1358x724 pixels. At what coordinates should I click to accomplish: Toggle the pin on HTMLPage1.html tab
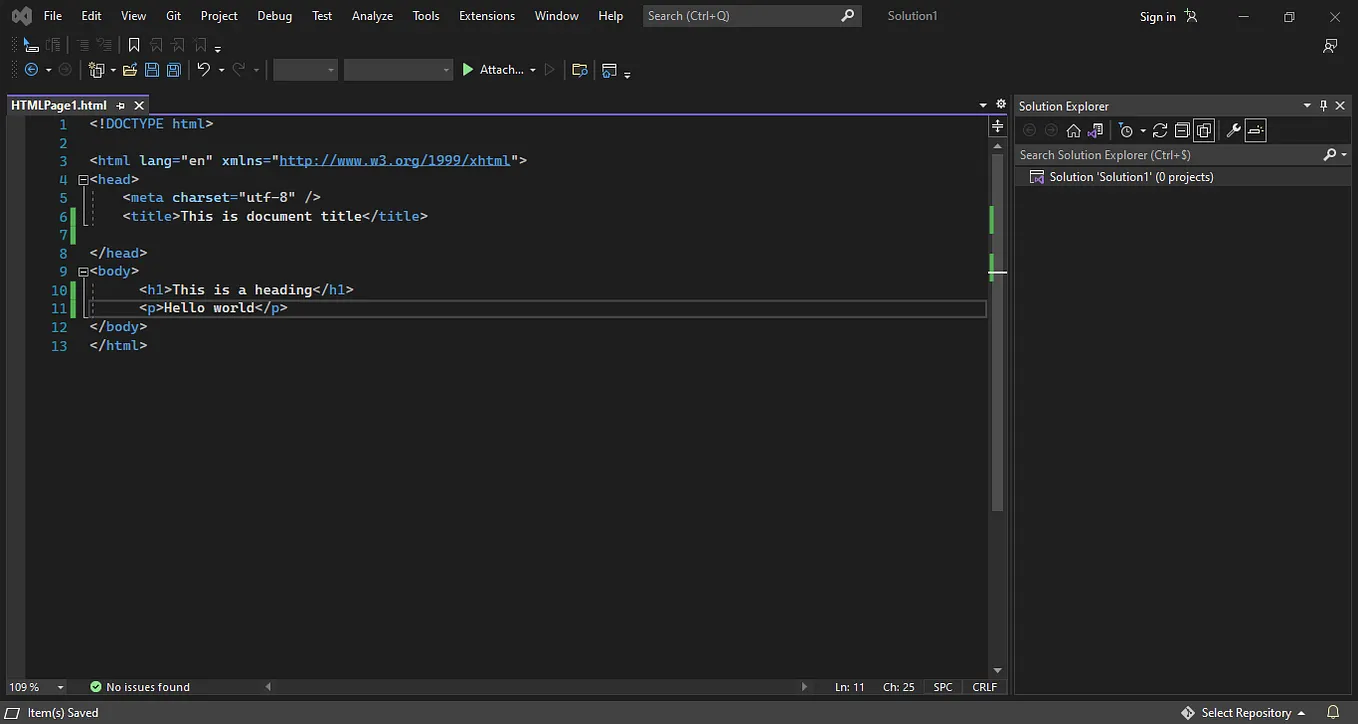pyautogui.click(x=121, y=105)
